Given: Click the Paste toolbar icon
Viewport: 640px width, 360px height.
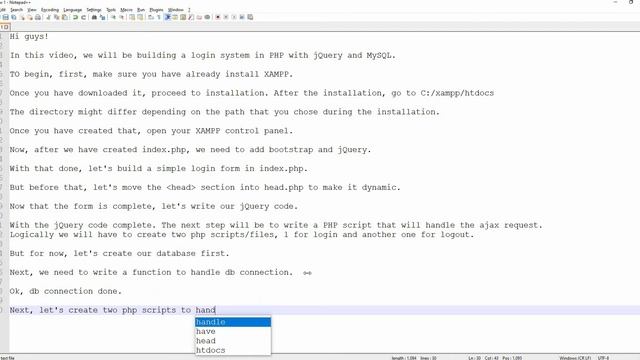Looking at the screenshot, I should tap(65, 17).
